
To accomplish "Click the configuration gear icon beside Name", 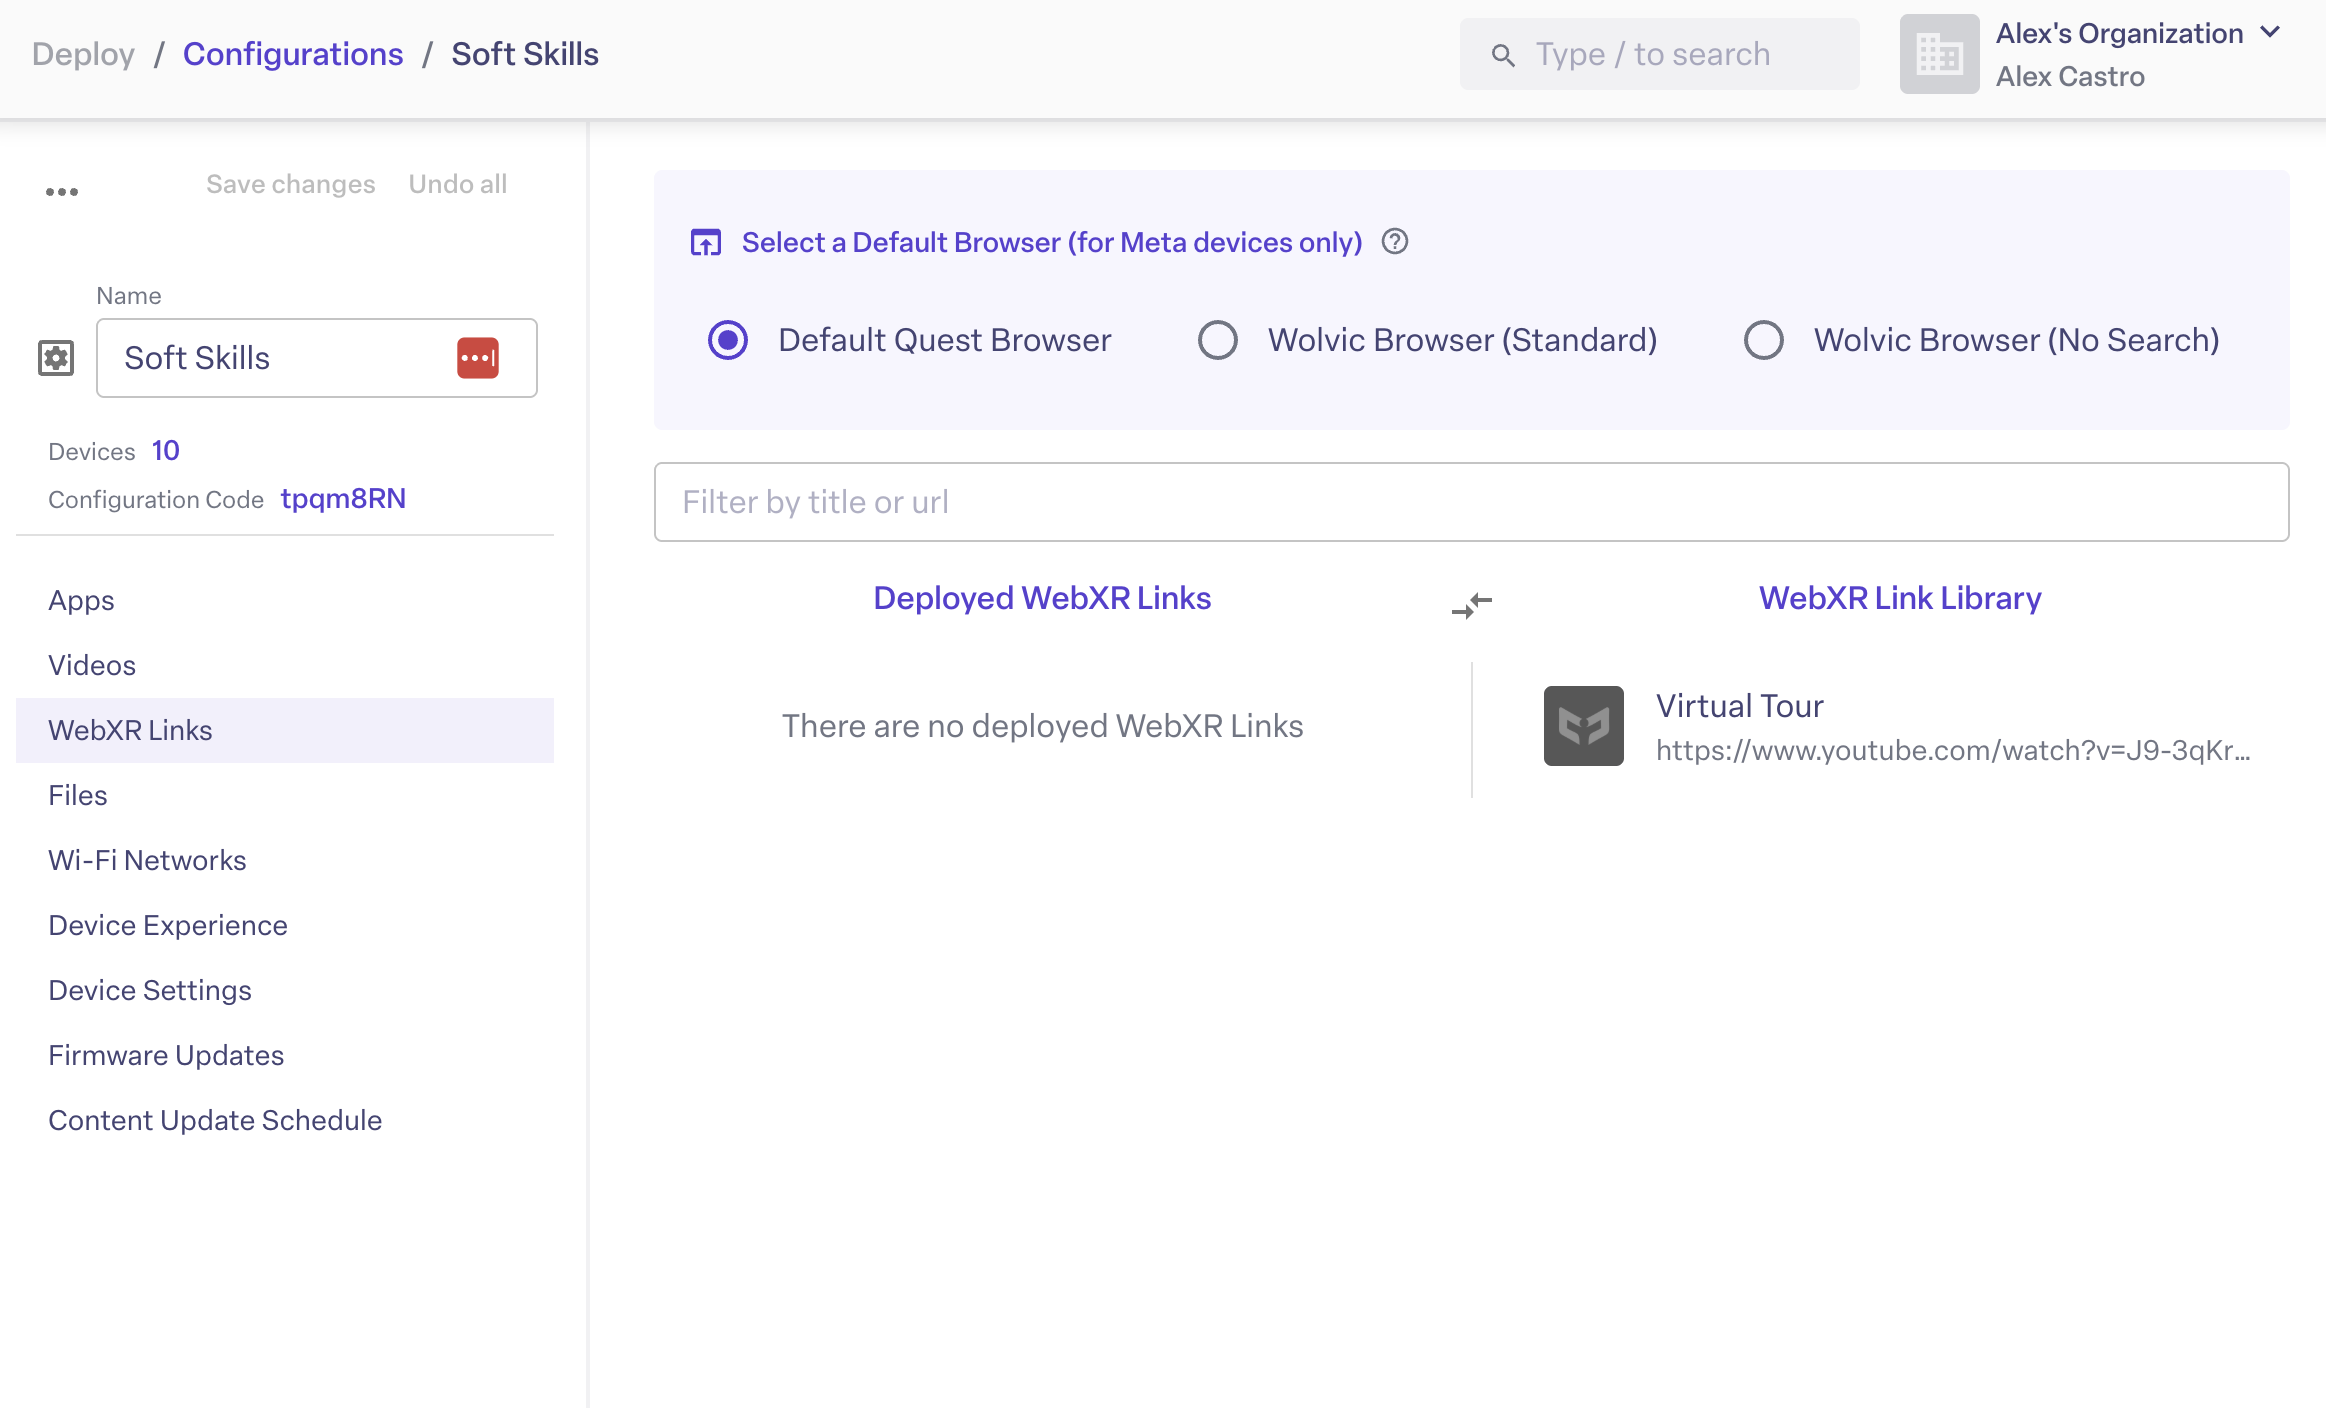I will point(56,357).
